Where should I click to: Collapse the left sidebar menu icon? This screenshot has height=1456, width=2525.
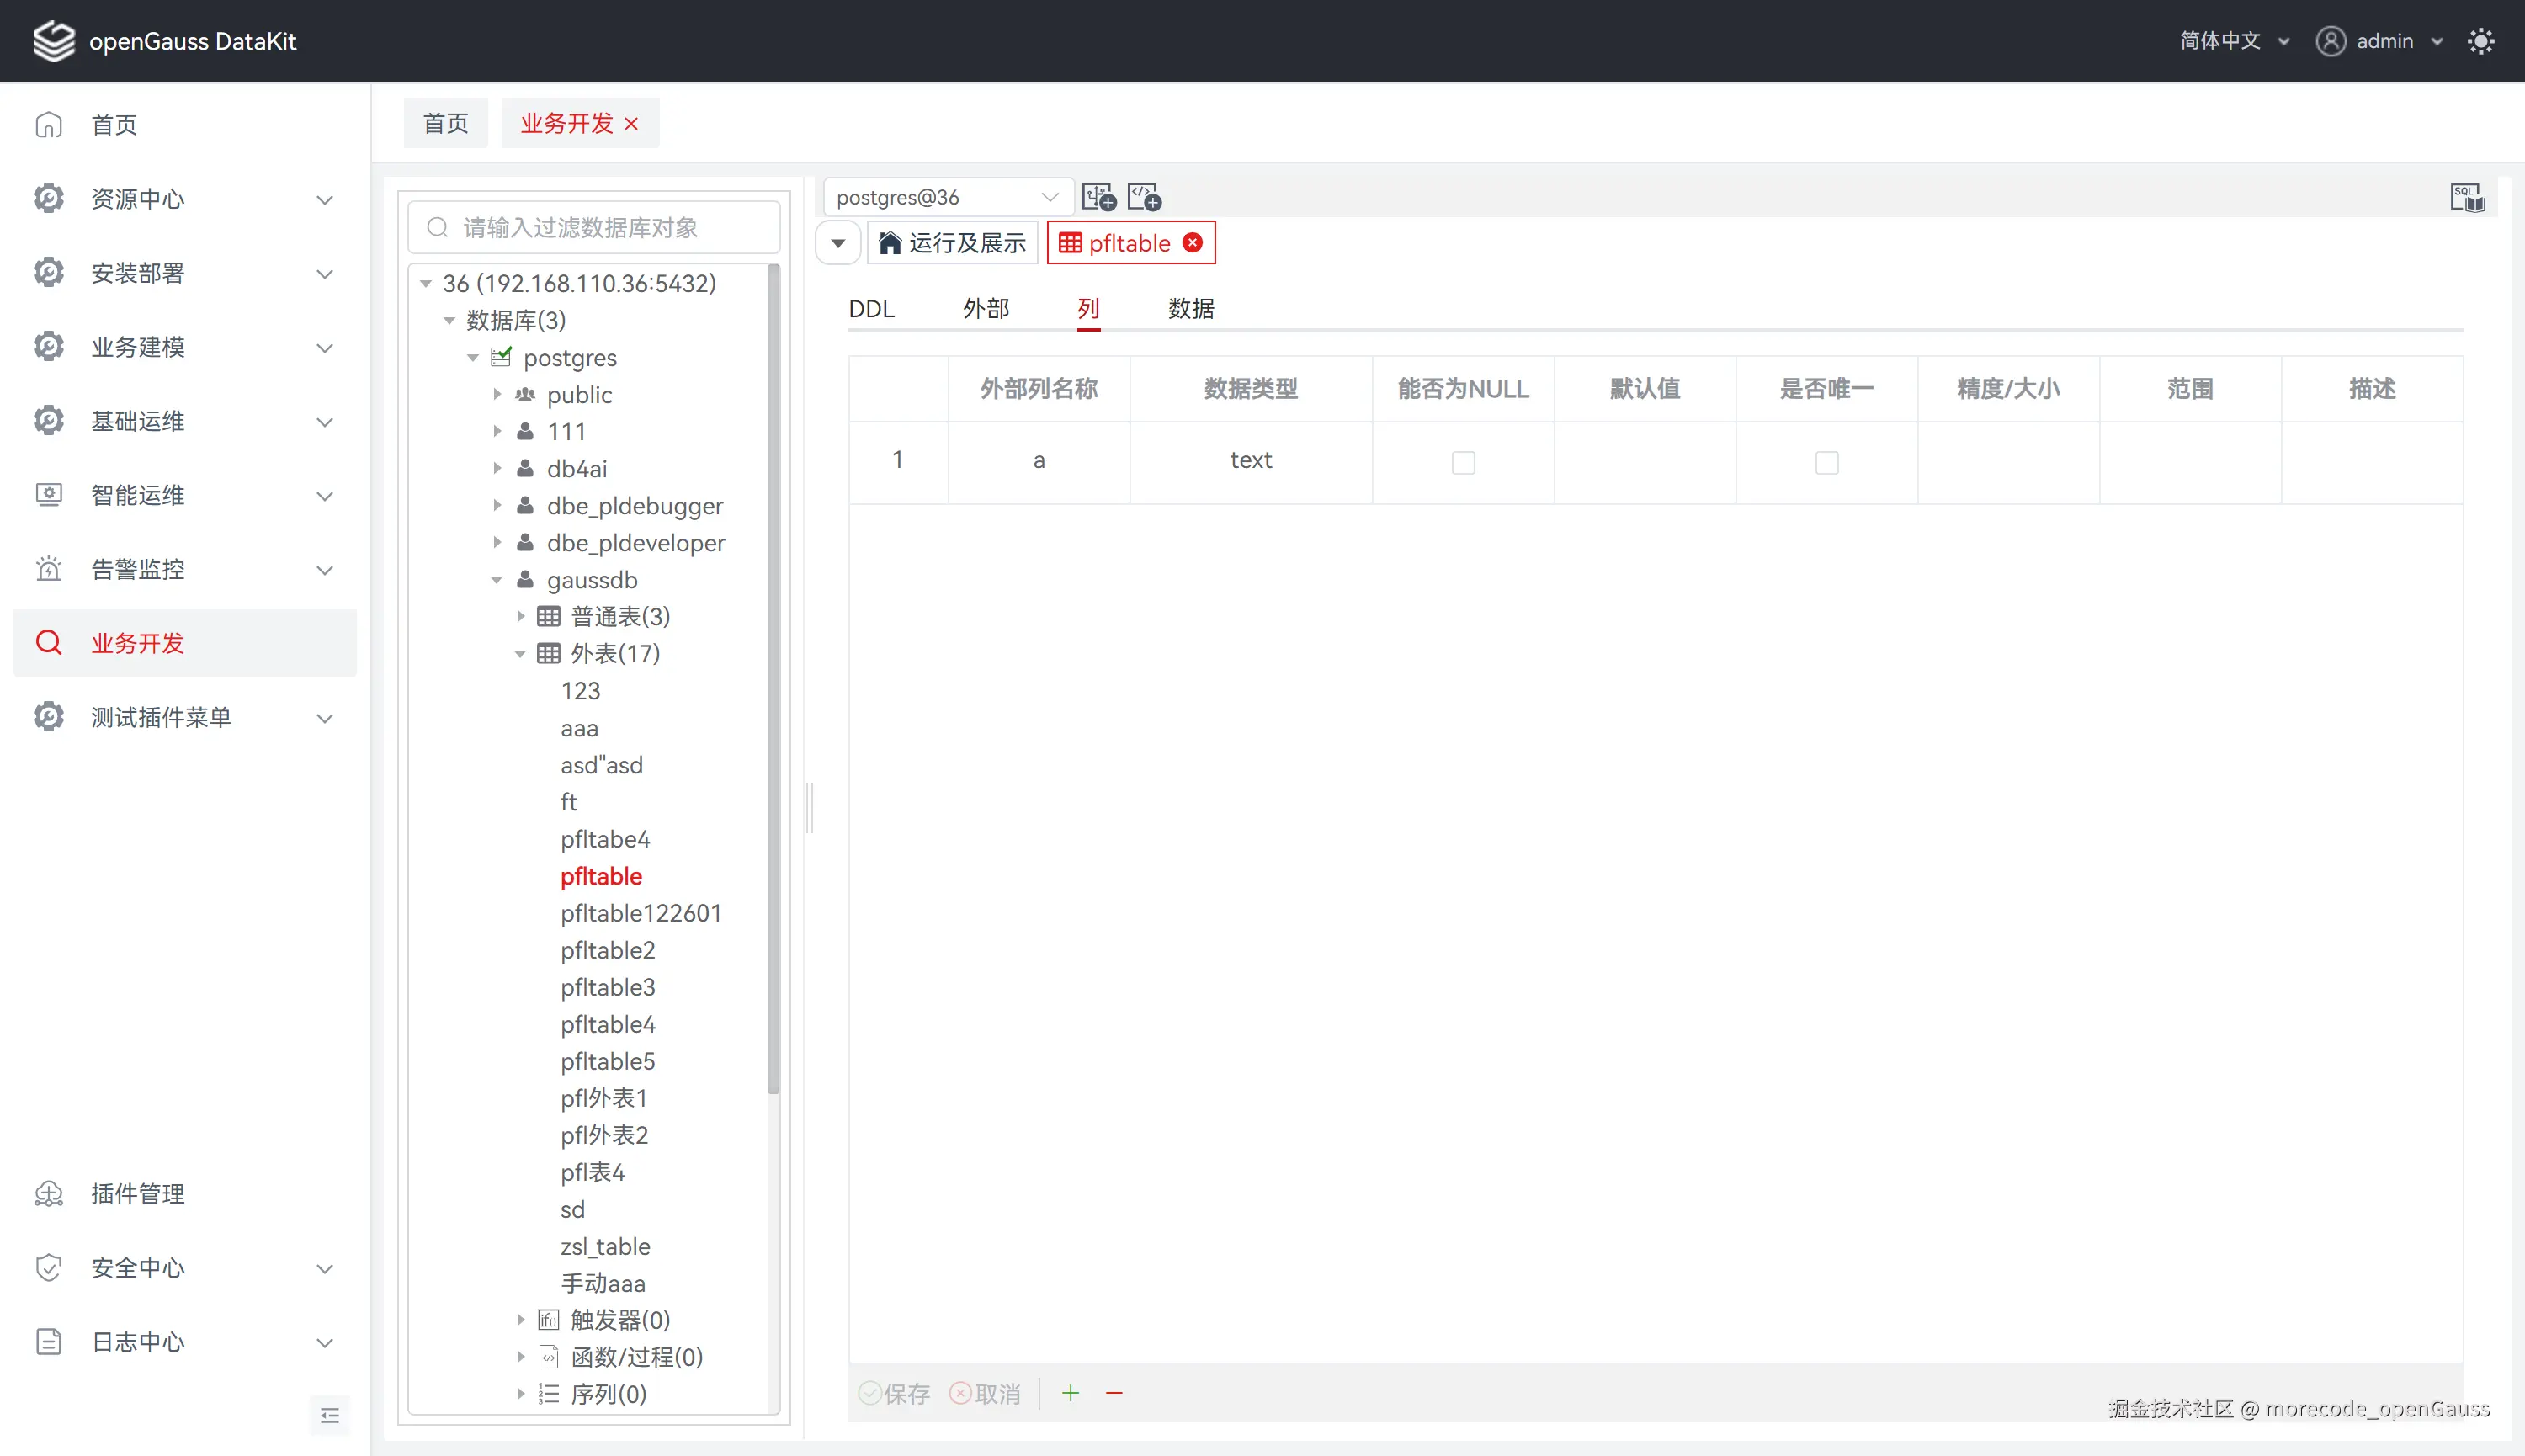pyautogui.click(x=330, y=1415)
